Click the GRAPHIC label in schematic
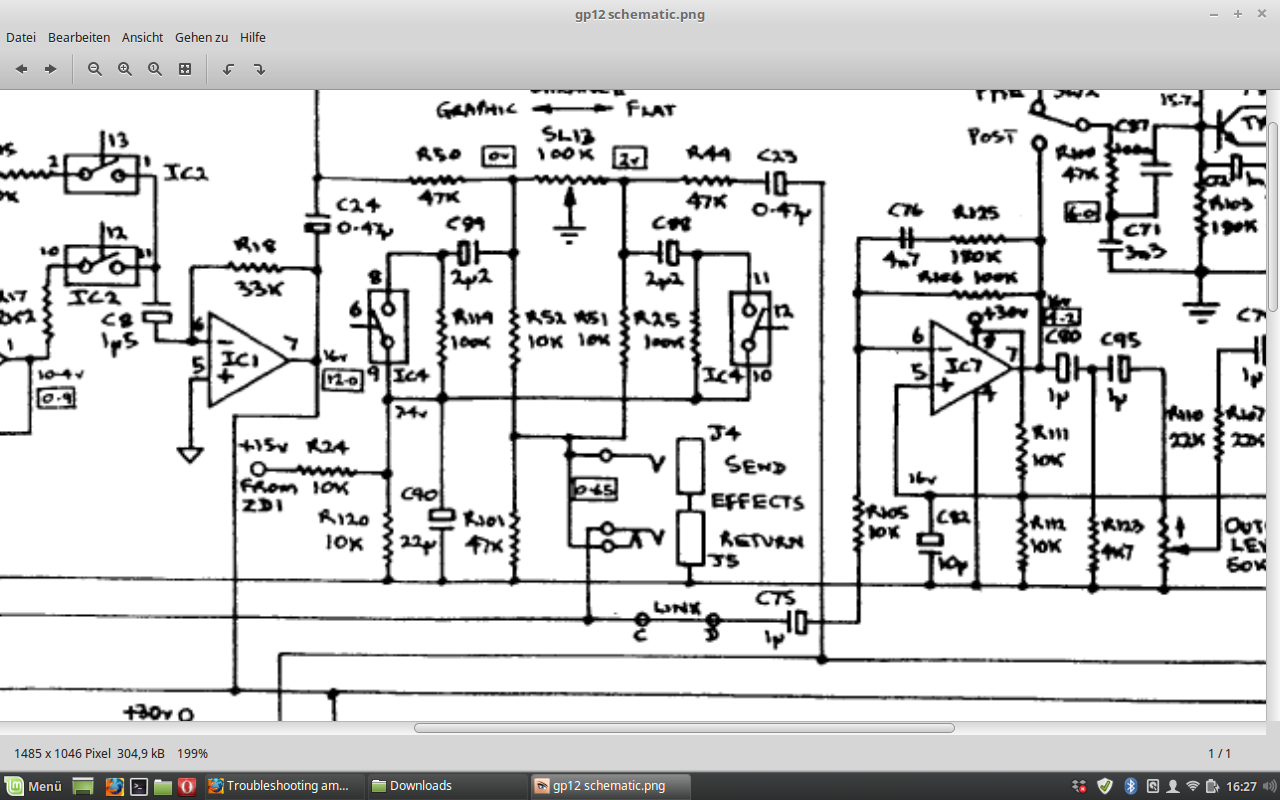This screenshot has width=1280, height=800. pos(476,108)
